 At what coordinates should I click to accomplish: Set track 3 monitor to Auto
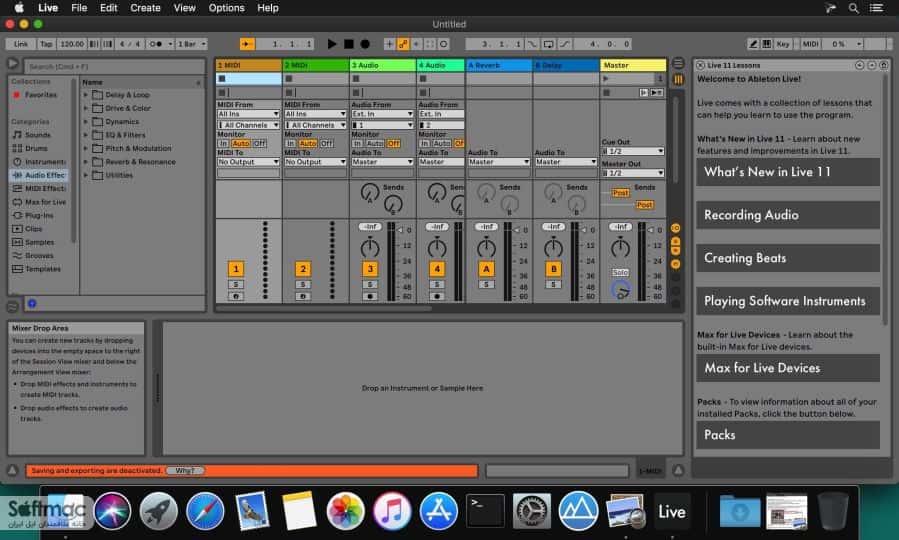[375, 143]
